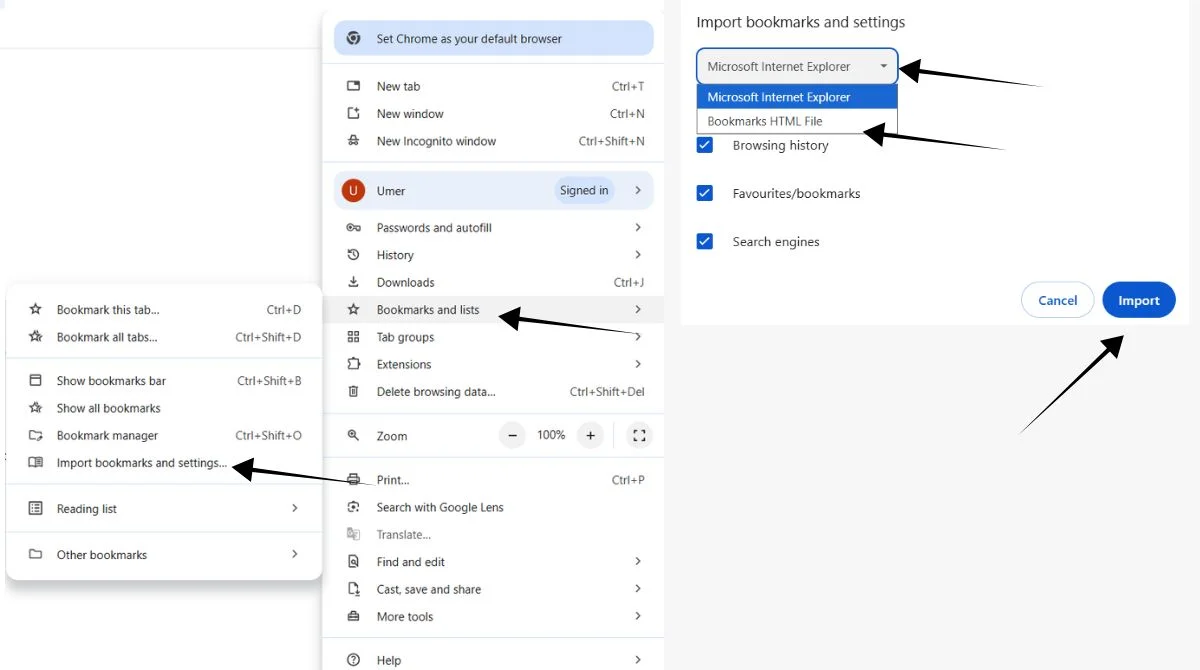Click the Show all bookmarks star icon
This screenshot has width=1200, height=670.
pos(36,408)
